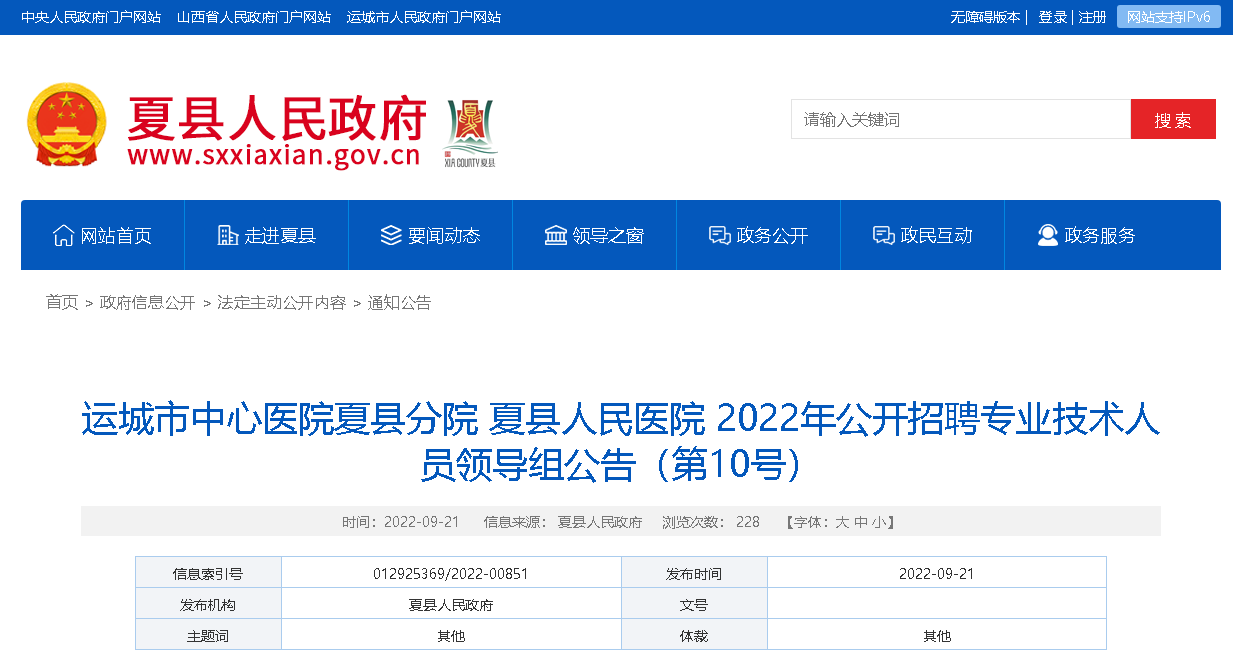Viewport: 1233px width, 652px height.
Task: Click the person icon beside 政务服务
Action: coord(1047,236)
